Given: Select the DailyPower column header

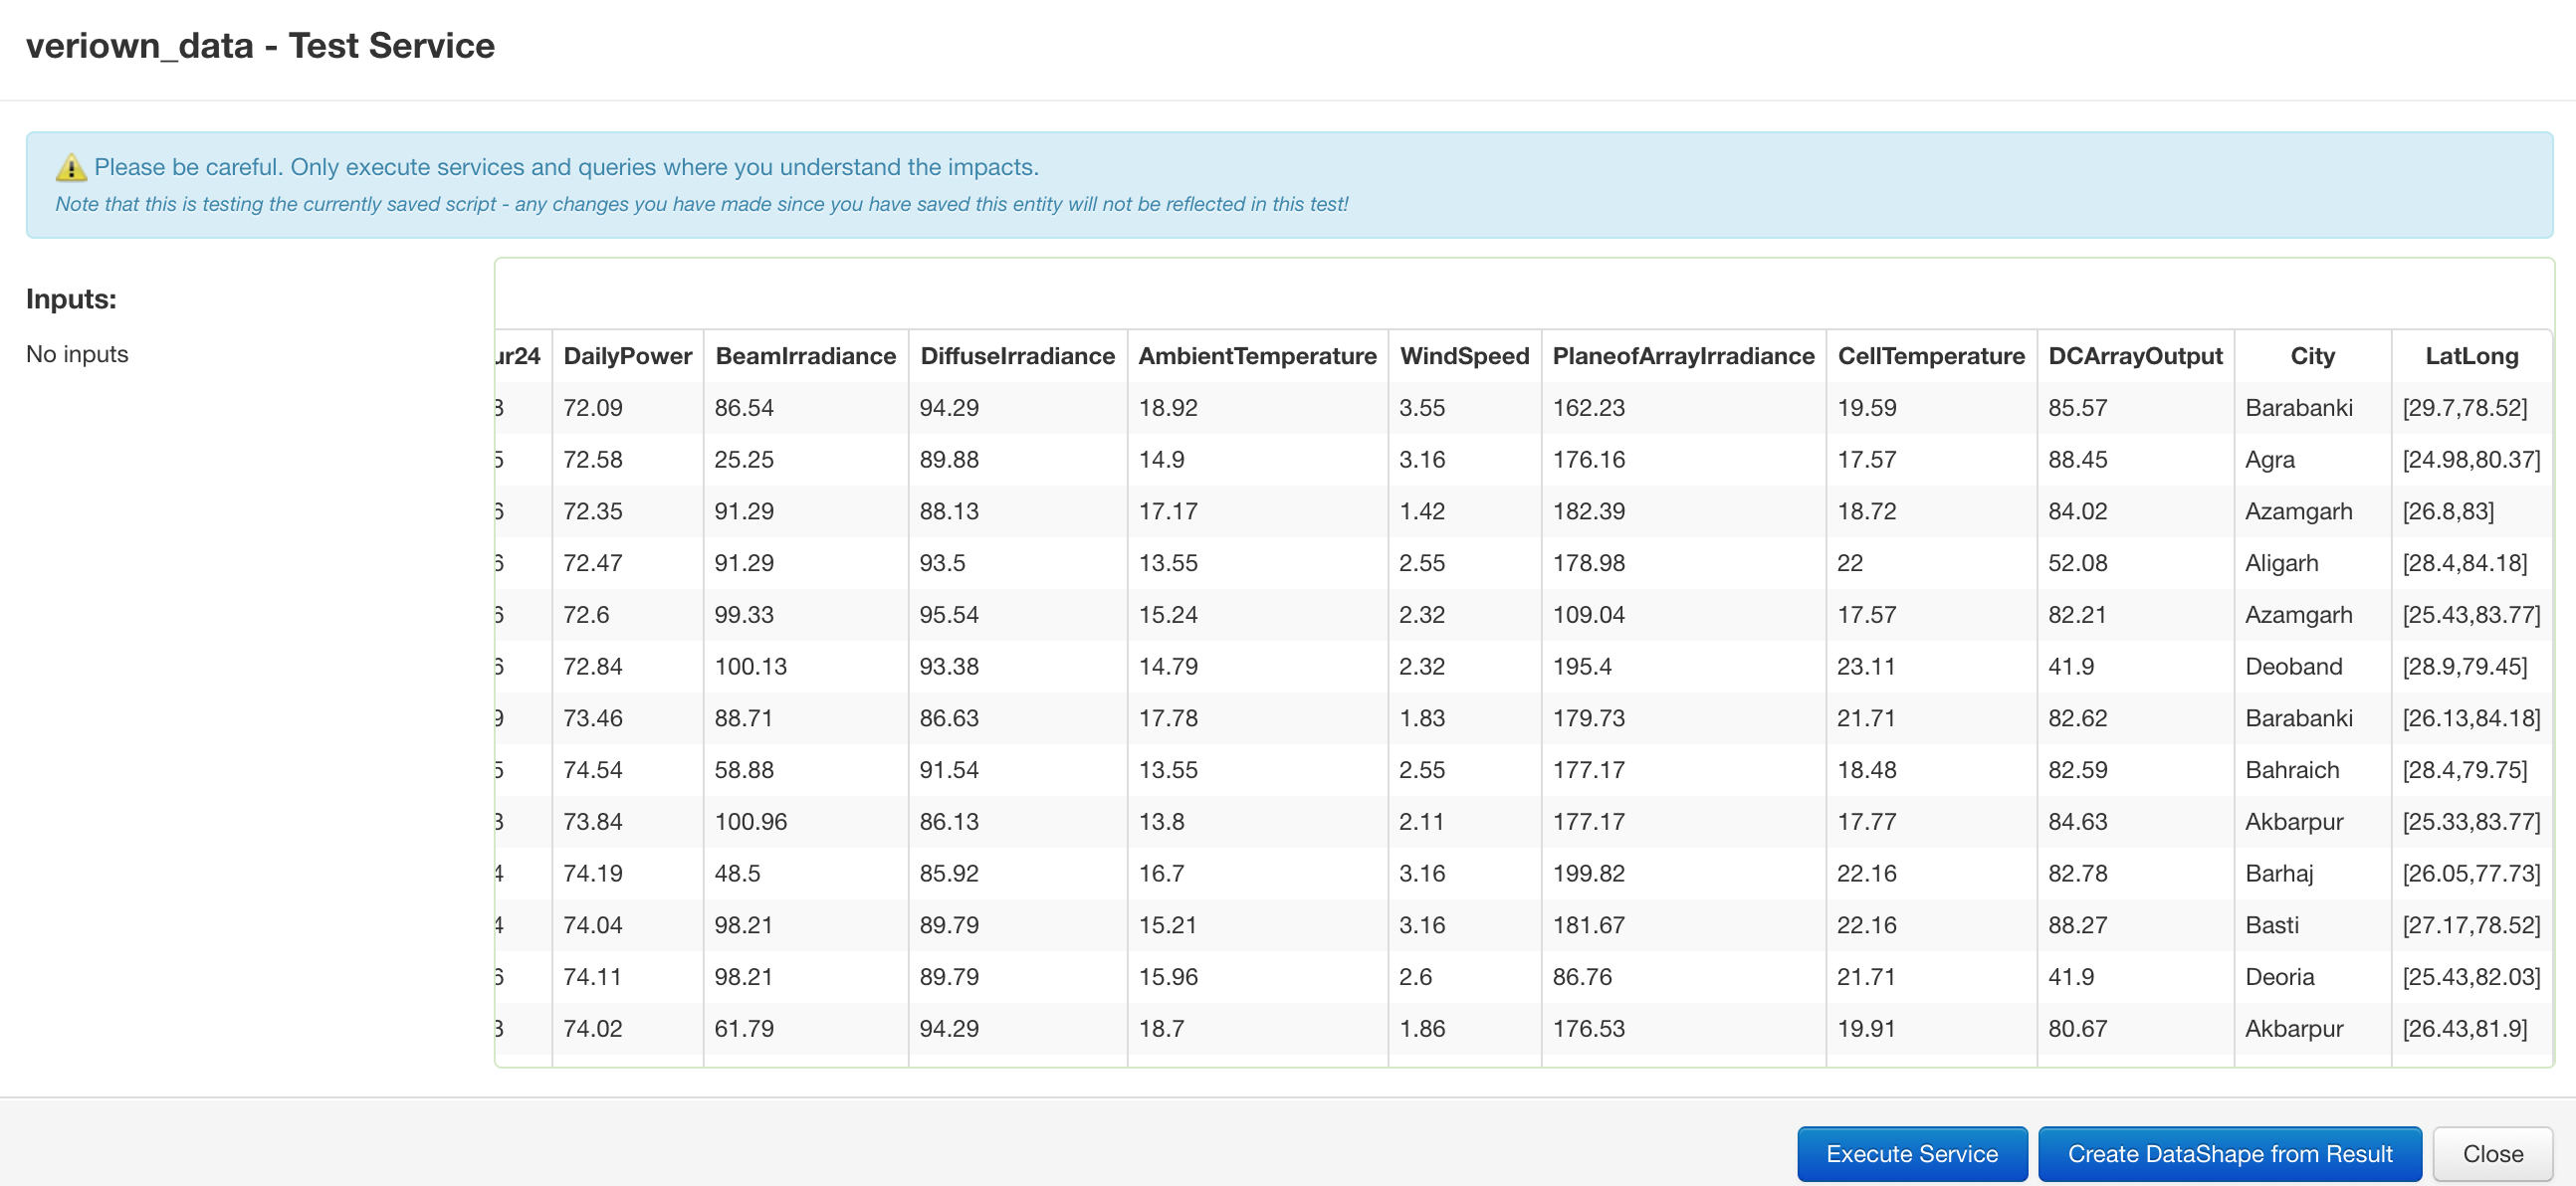Looking at the screenshot, I should (627, 356).
